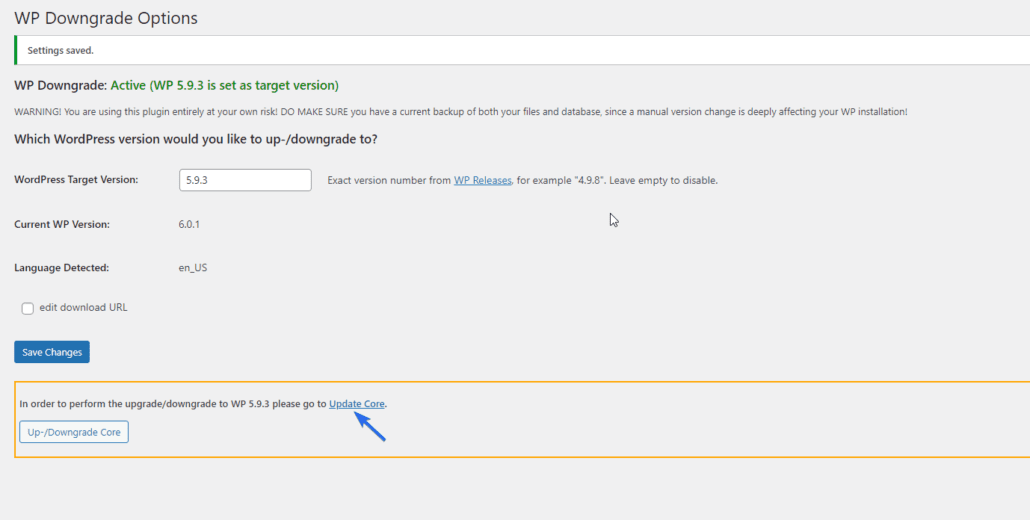This screenshot has height=520, width=1030.
Task: Click the edit download URL label
Action: click(x=83, y=307)
